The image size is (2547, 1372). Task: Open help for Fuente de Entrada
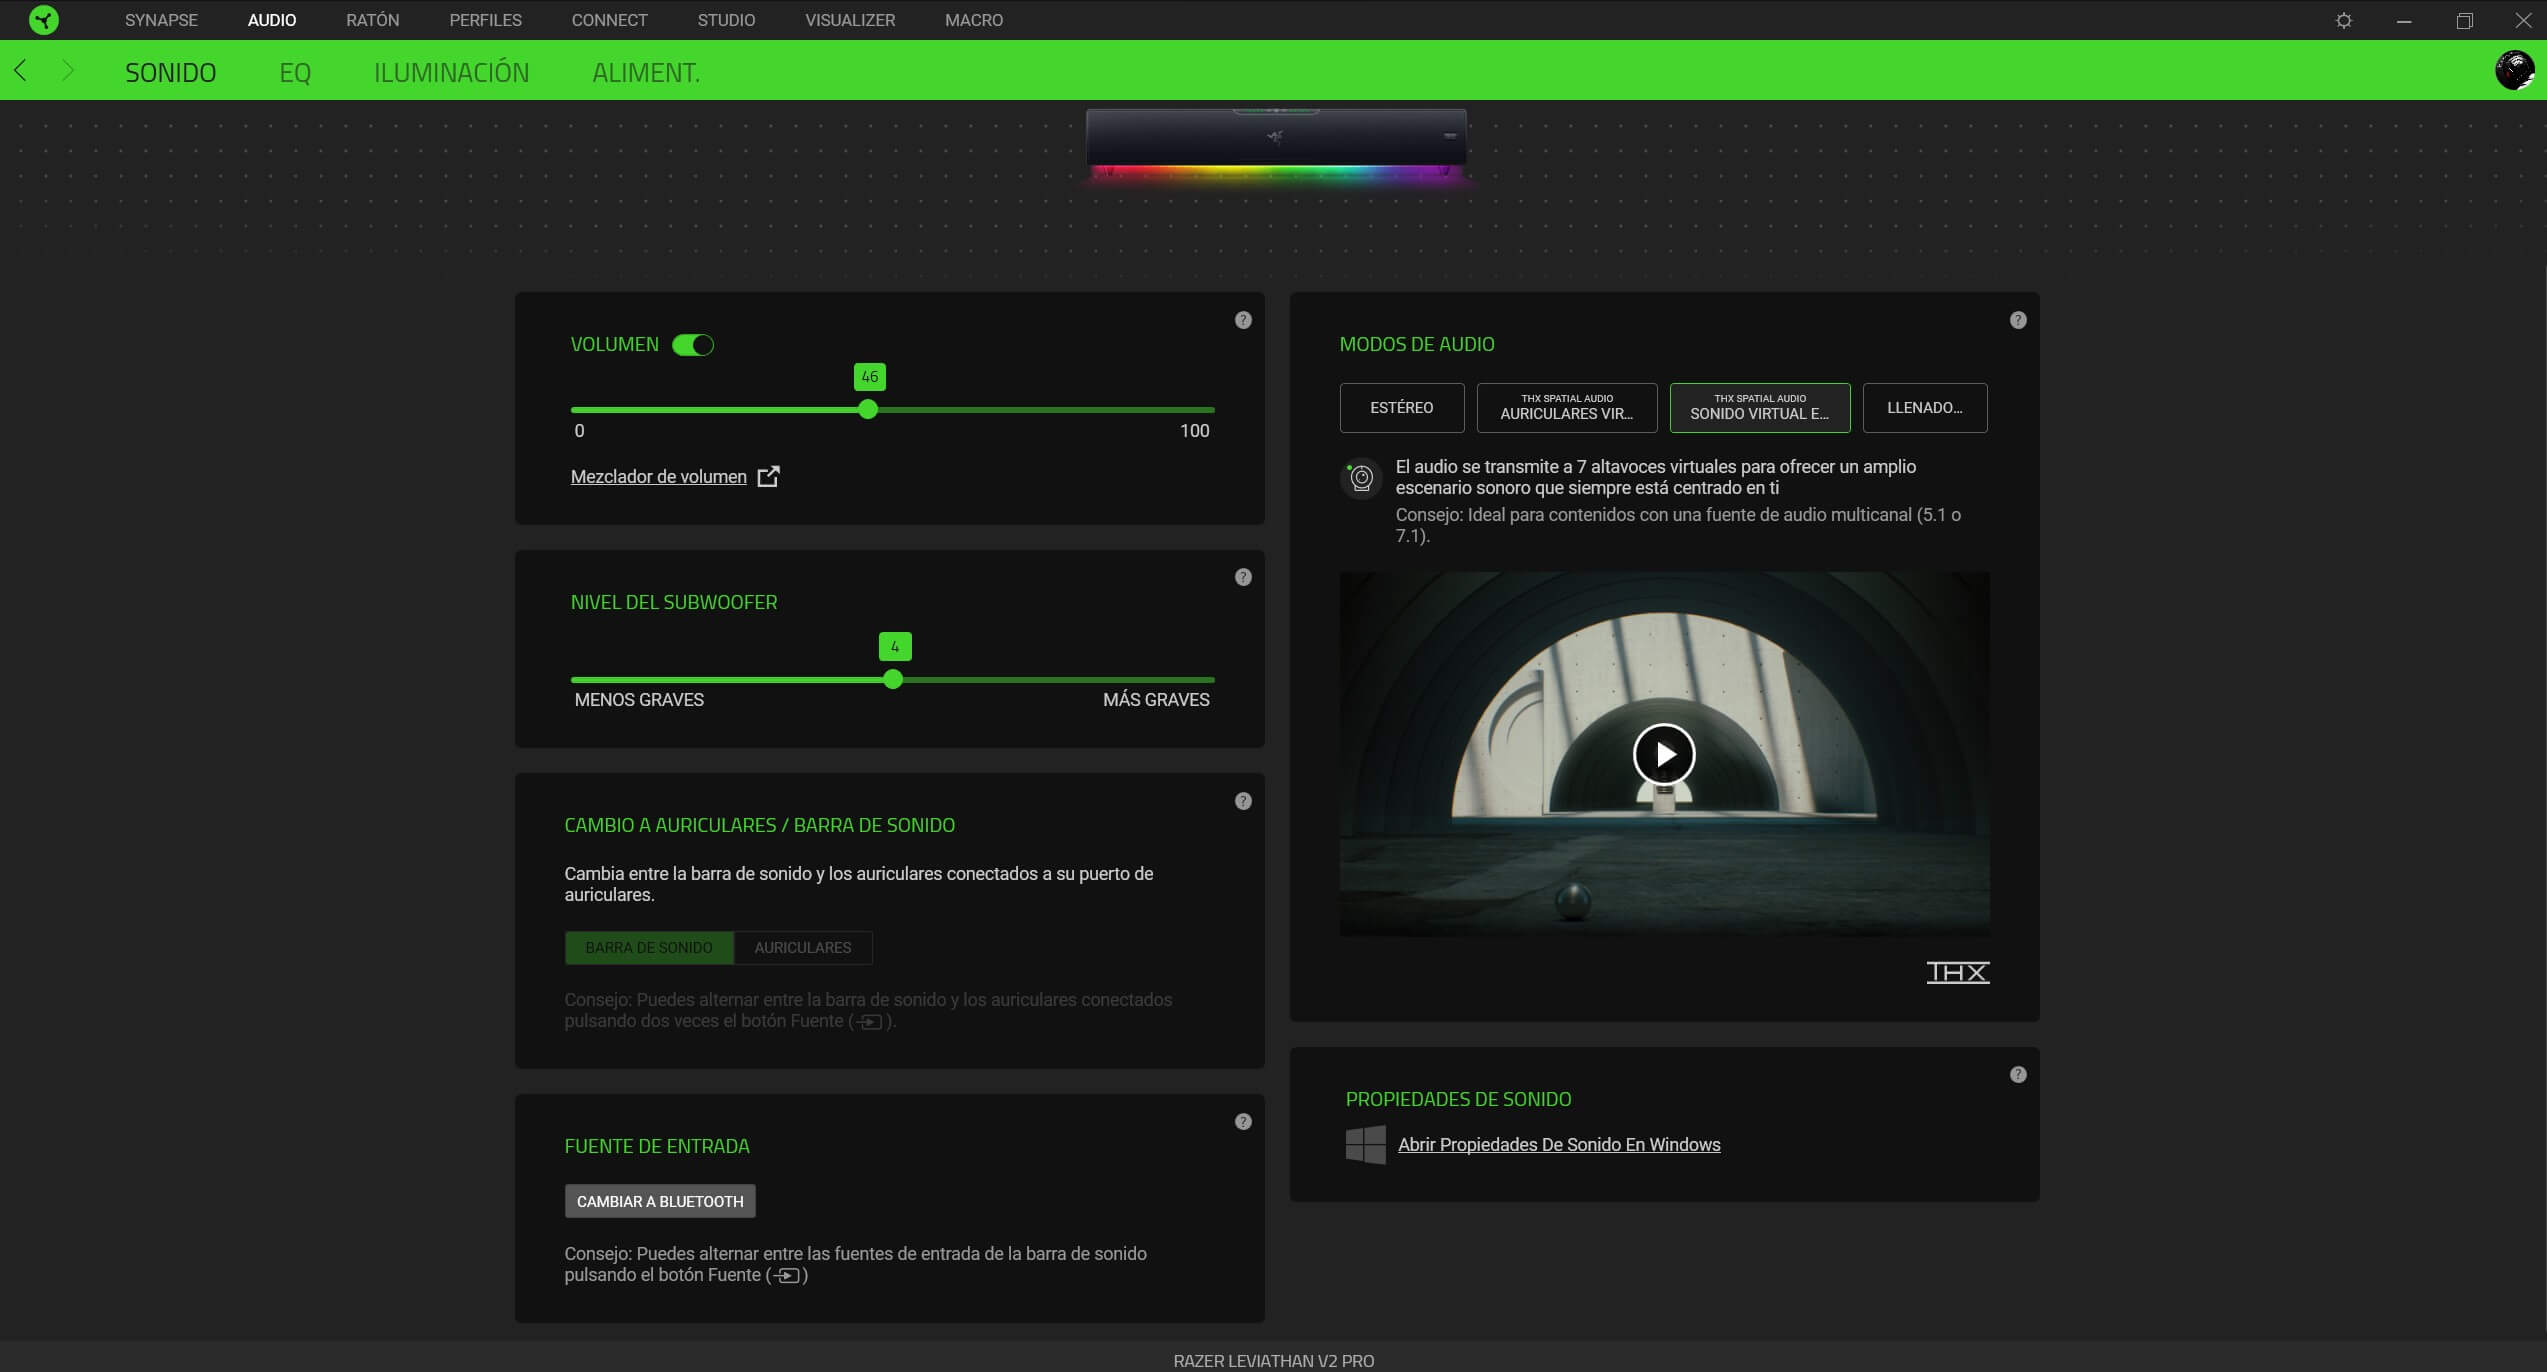coord(1243,1122)
